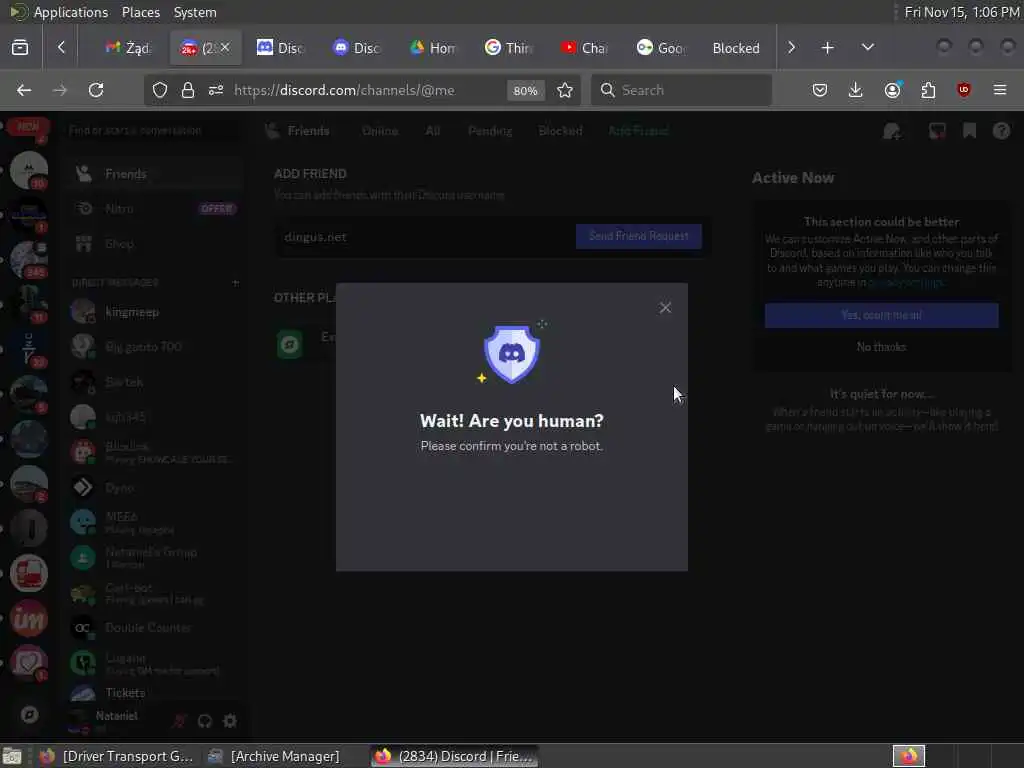1024x768 pixels.
Task: Click the 'No thanks' link
Action: [881, 347]
